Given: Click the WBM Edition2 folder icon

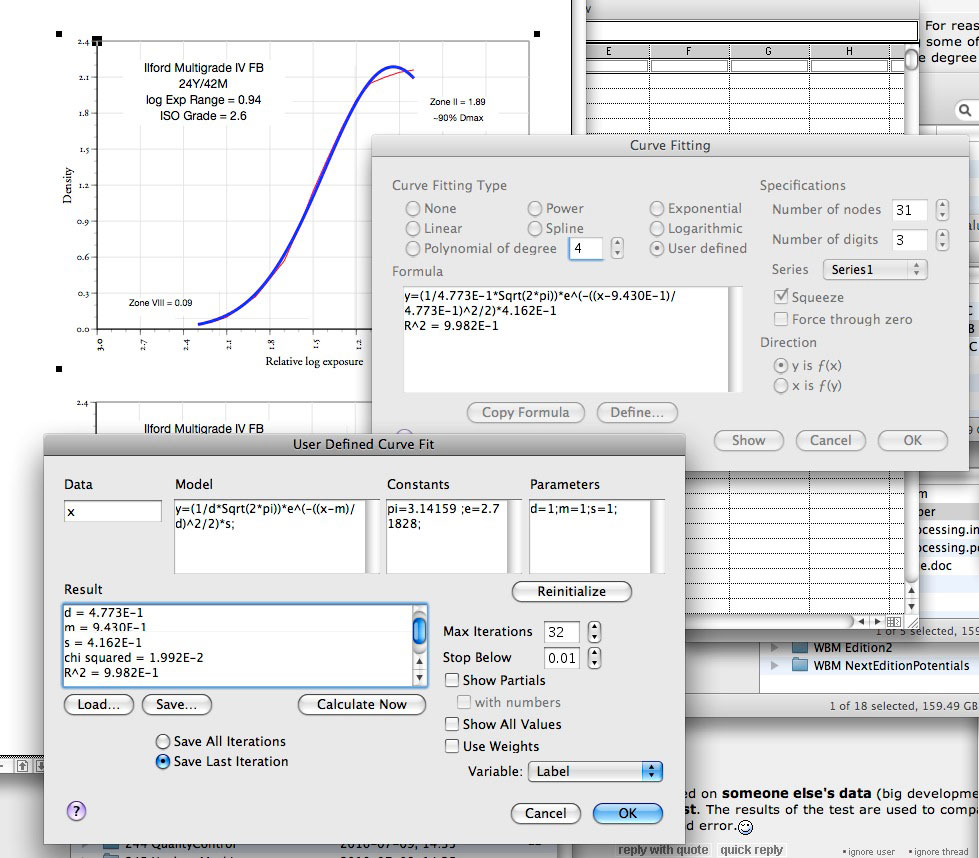Looking at the screenshot, I should 800,647.
